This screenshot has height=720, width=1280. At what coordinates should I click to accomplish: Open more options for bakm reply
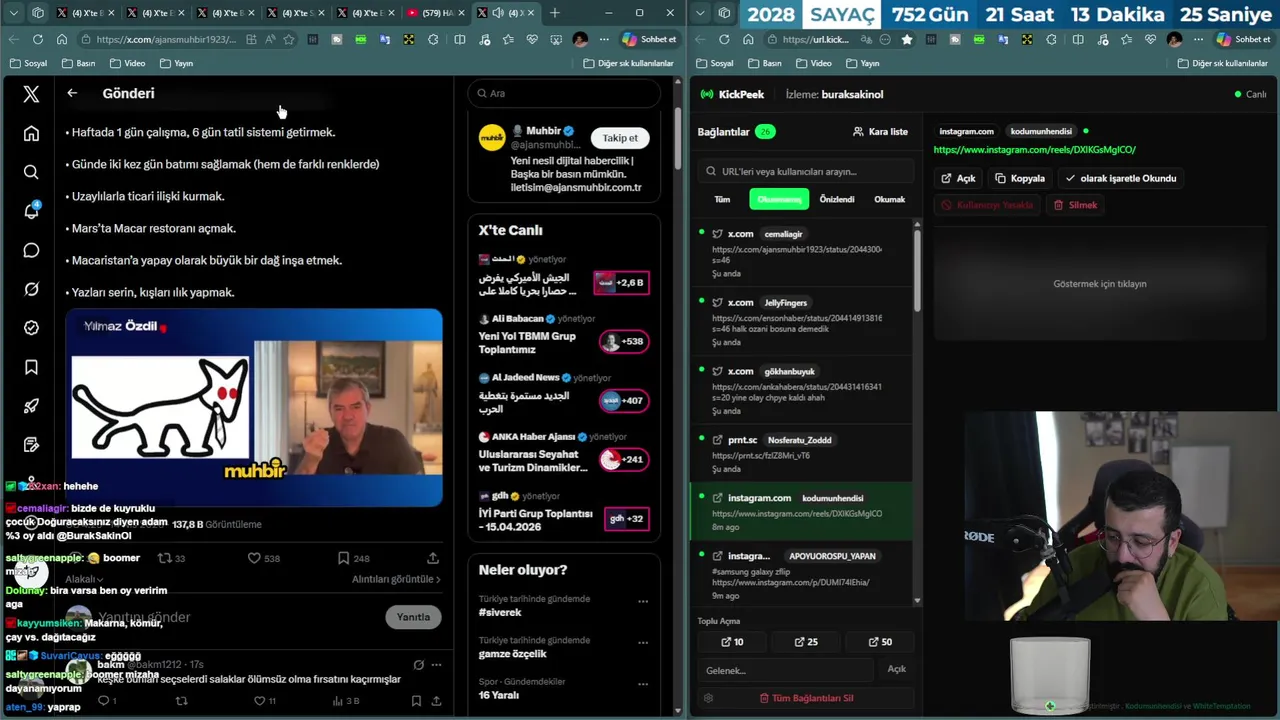pos(436,665)
